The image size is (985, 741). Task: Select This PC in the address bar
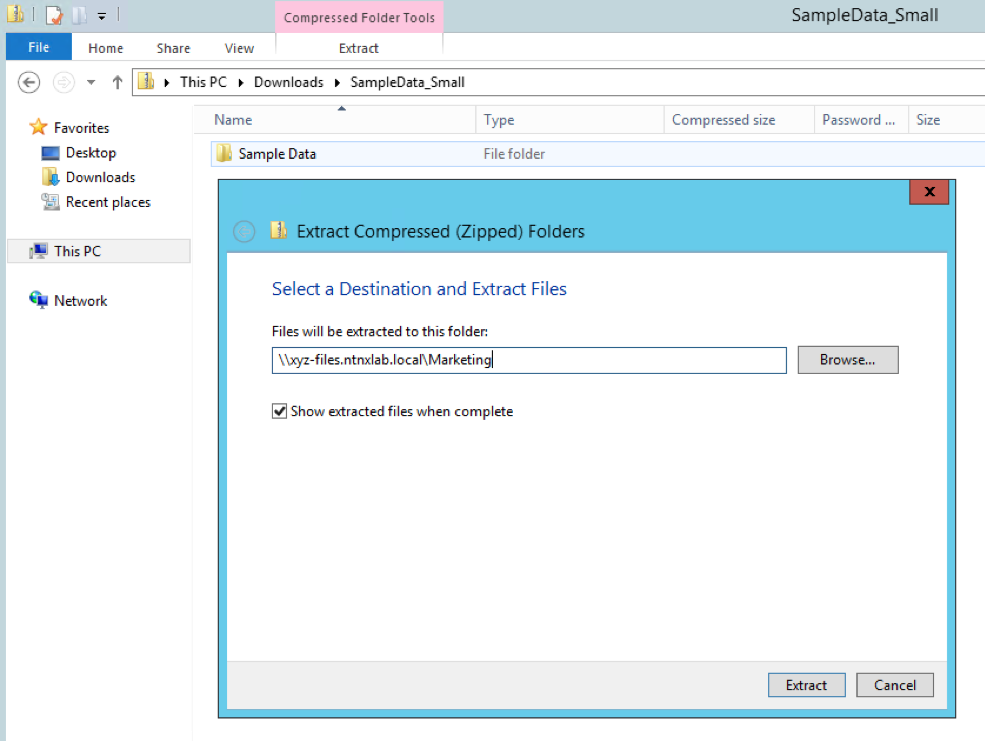(x=204, y=82)
